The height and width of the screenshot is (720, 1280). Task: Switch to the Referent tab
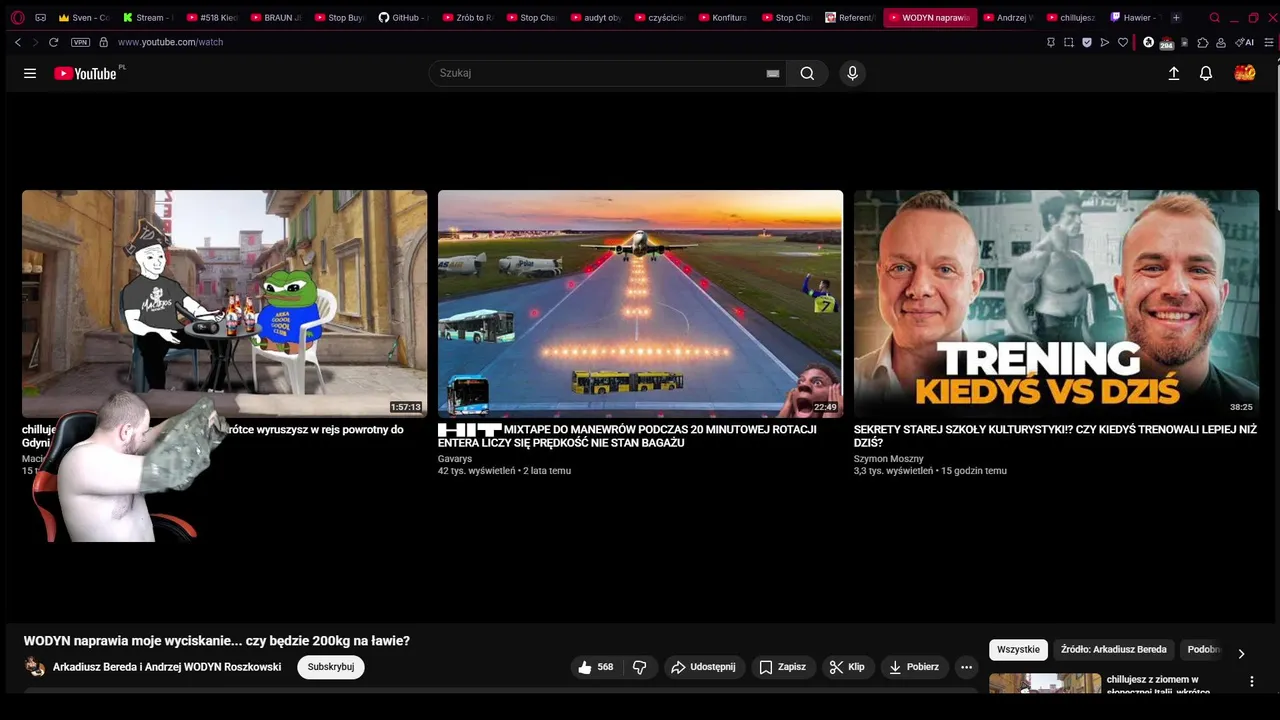coord(851,17)
